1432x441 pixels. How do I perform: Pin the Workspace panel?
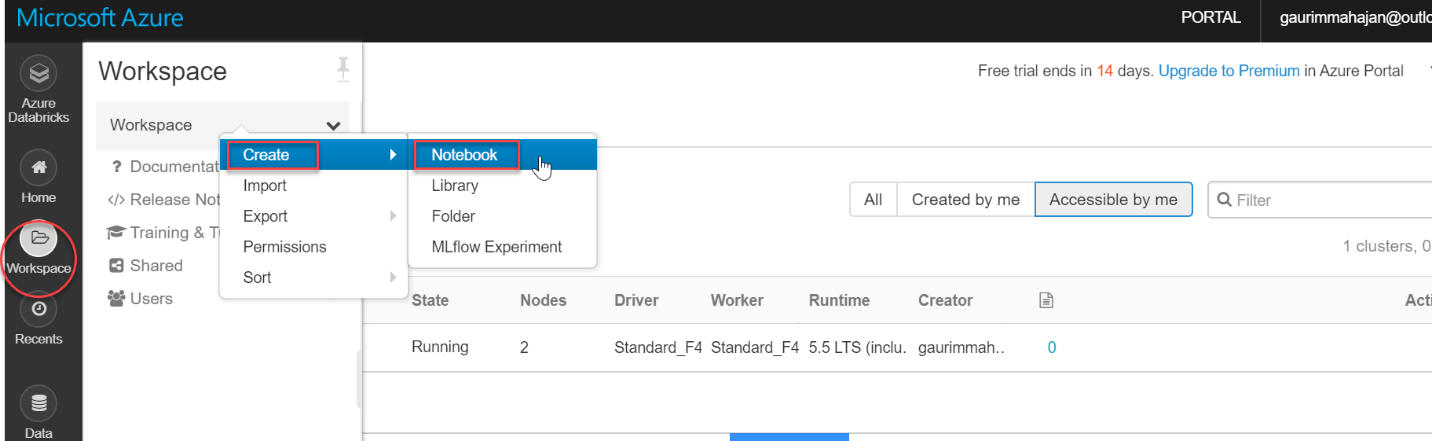tap(343, 69)
